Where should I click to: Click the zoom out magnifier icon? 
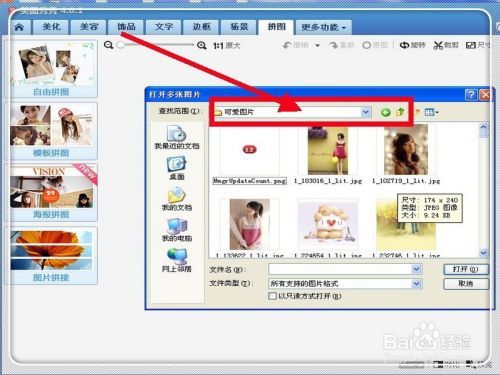[108, 45]
